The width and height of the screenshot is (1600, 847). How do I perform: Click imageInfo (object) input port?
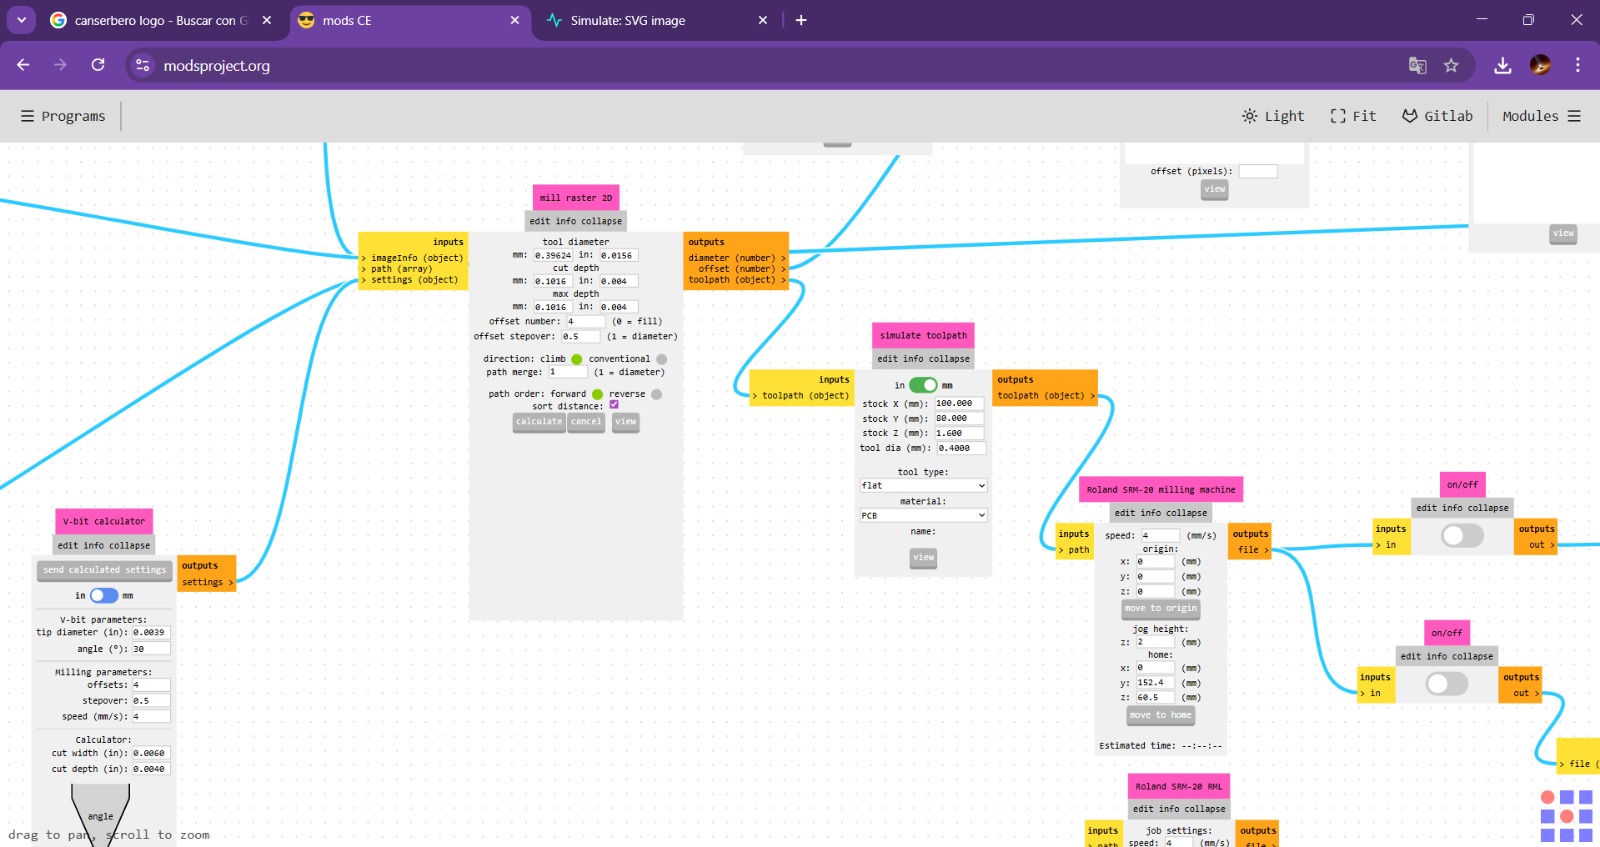413,258
